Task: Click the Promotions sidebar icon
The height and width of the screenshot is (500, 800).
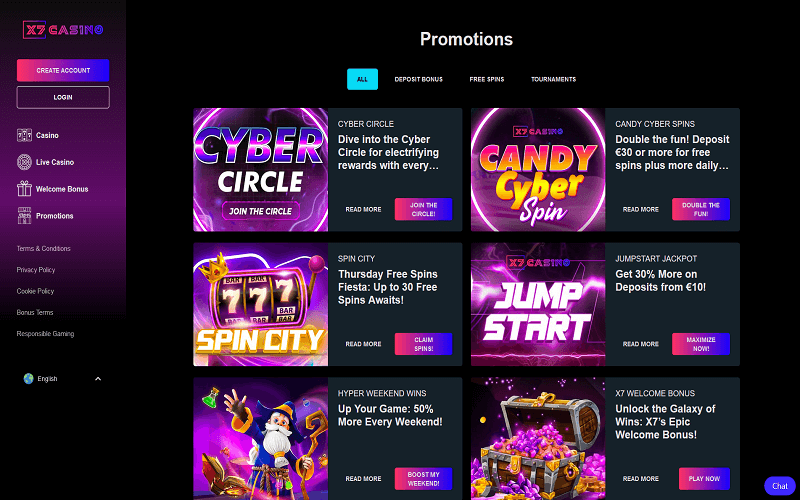Action: click(24, 216)
